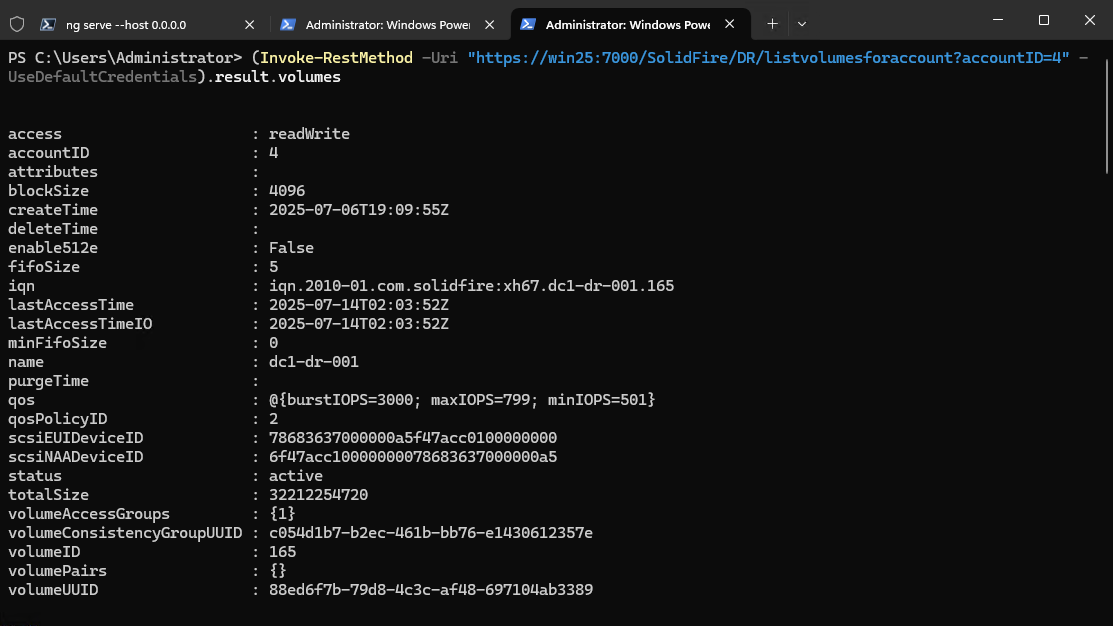
Task: Open a new terminal tab with plus button
Action: click(x=772, y=24)
